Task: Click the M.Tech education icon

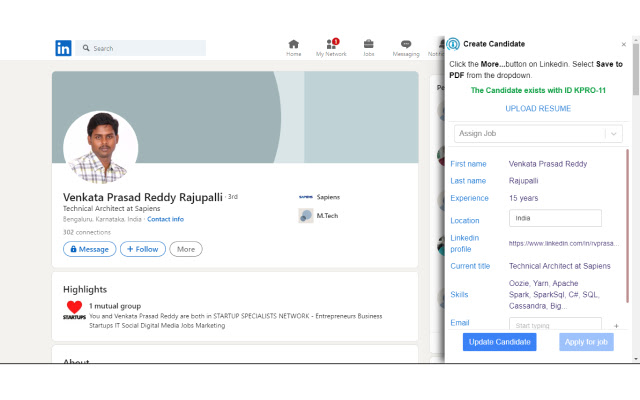Action: pos(306,216)
